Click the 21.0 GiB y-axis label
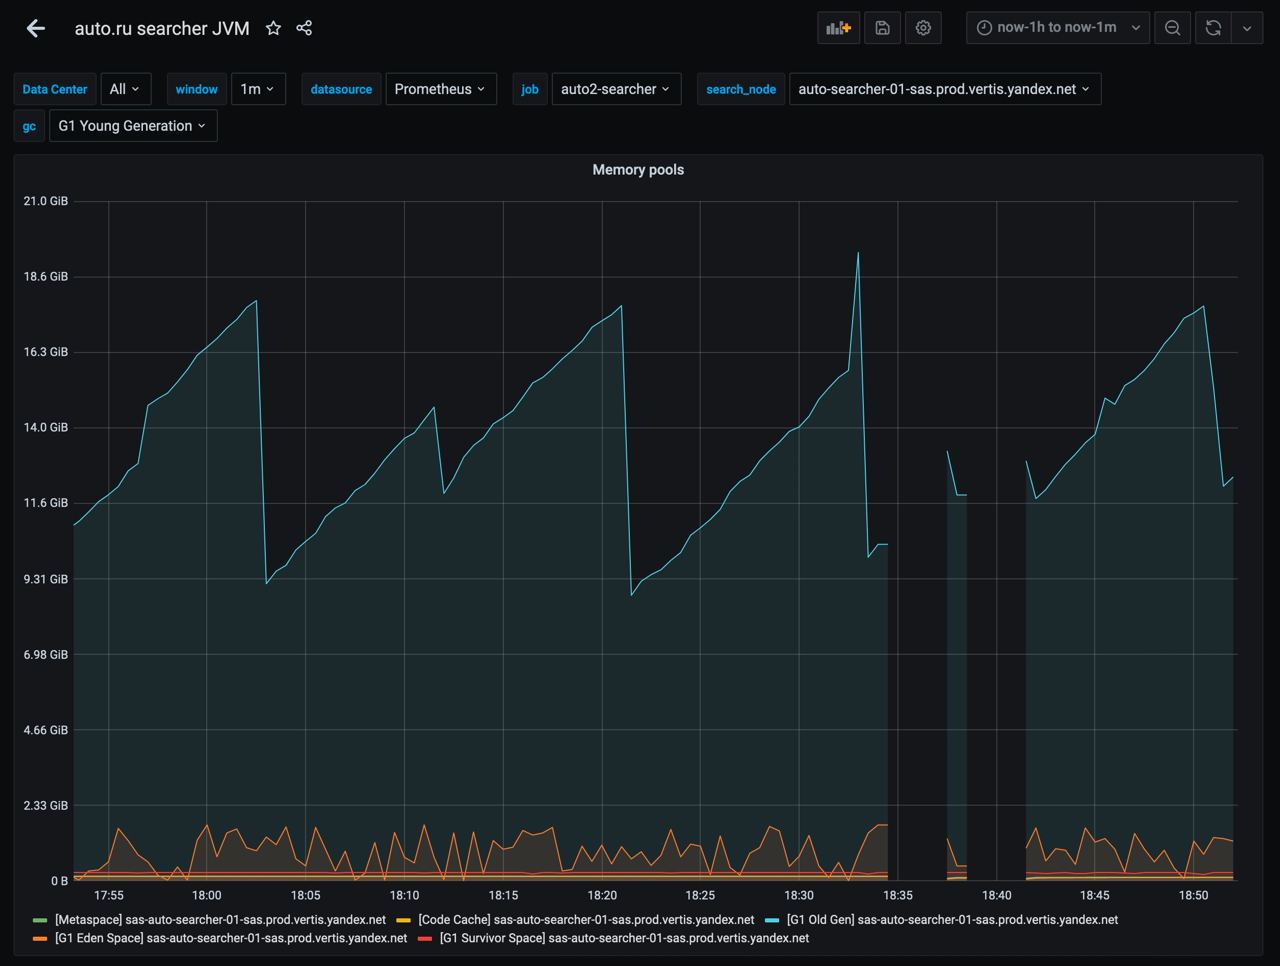This screenshot has height=966, width=1280. (46, 201)
